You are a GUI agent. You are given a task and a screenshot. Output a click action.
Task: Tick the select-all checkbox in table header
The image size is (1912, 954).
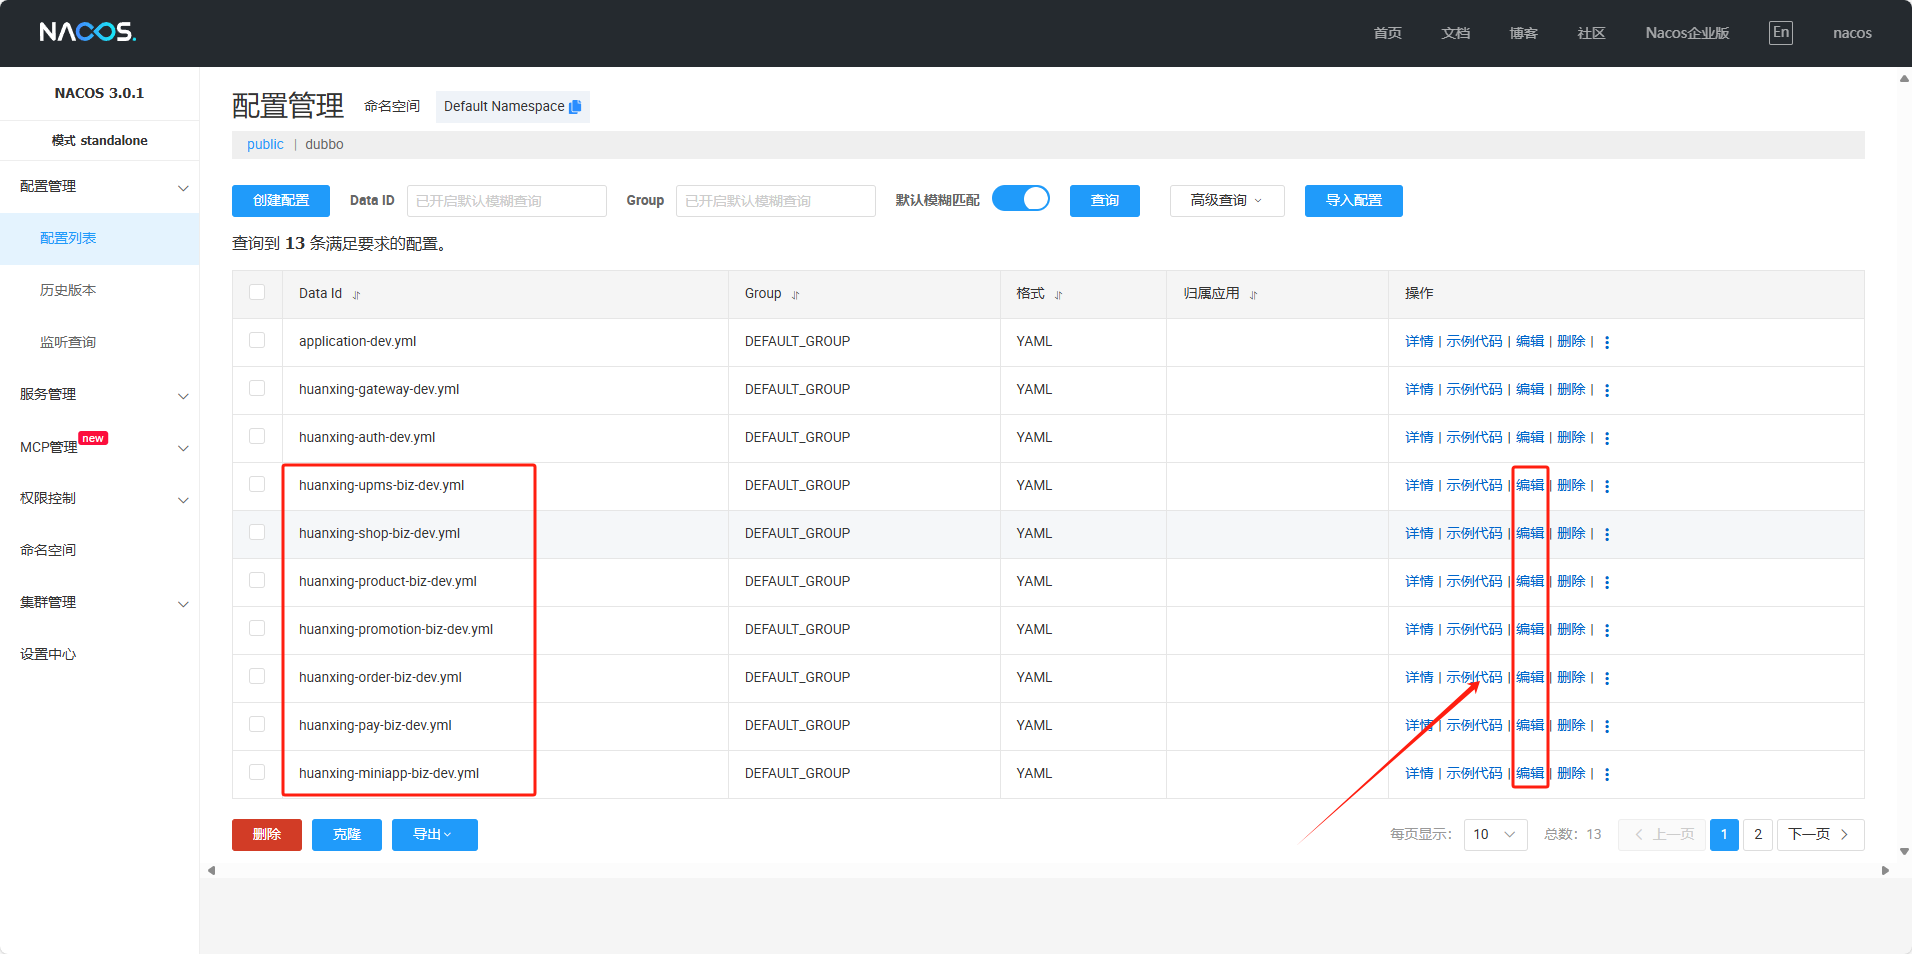(257, 292)
